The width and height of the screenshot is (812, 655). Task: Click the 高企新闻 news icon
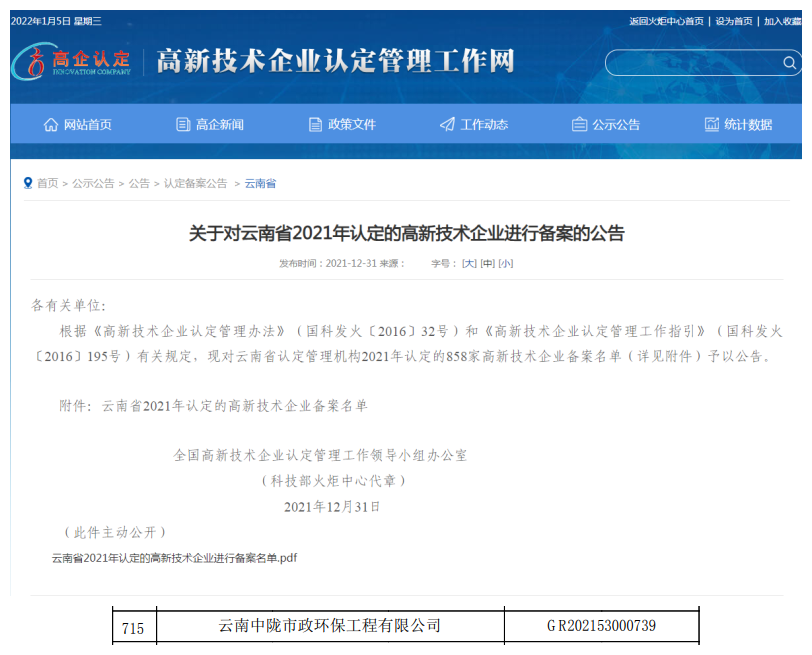click(x=183, y=125)
